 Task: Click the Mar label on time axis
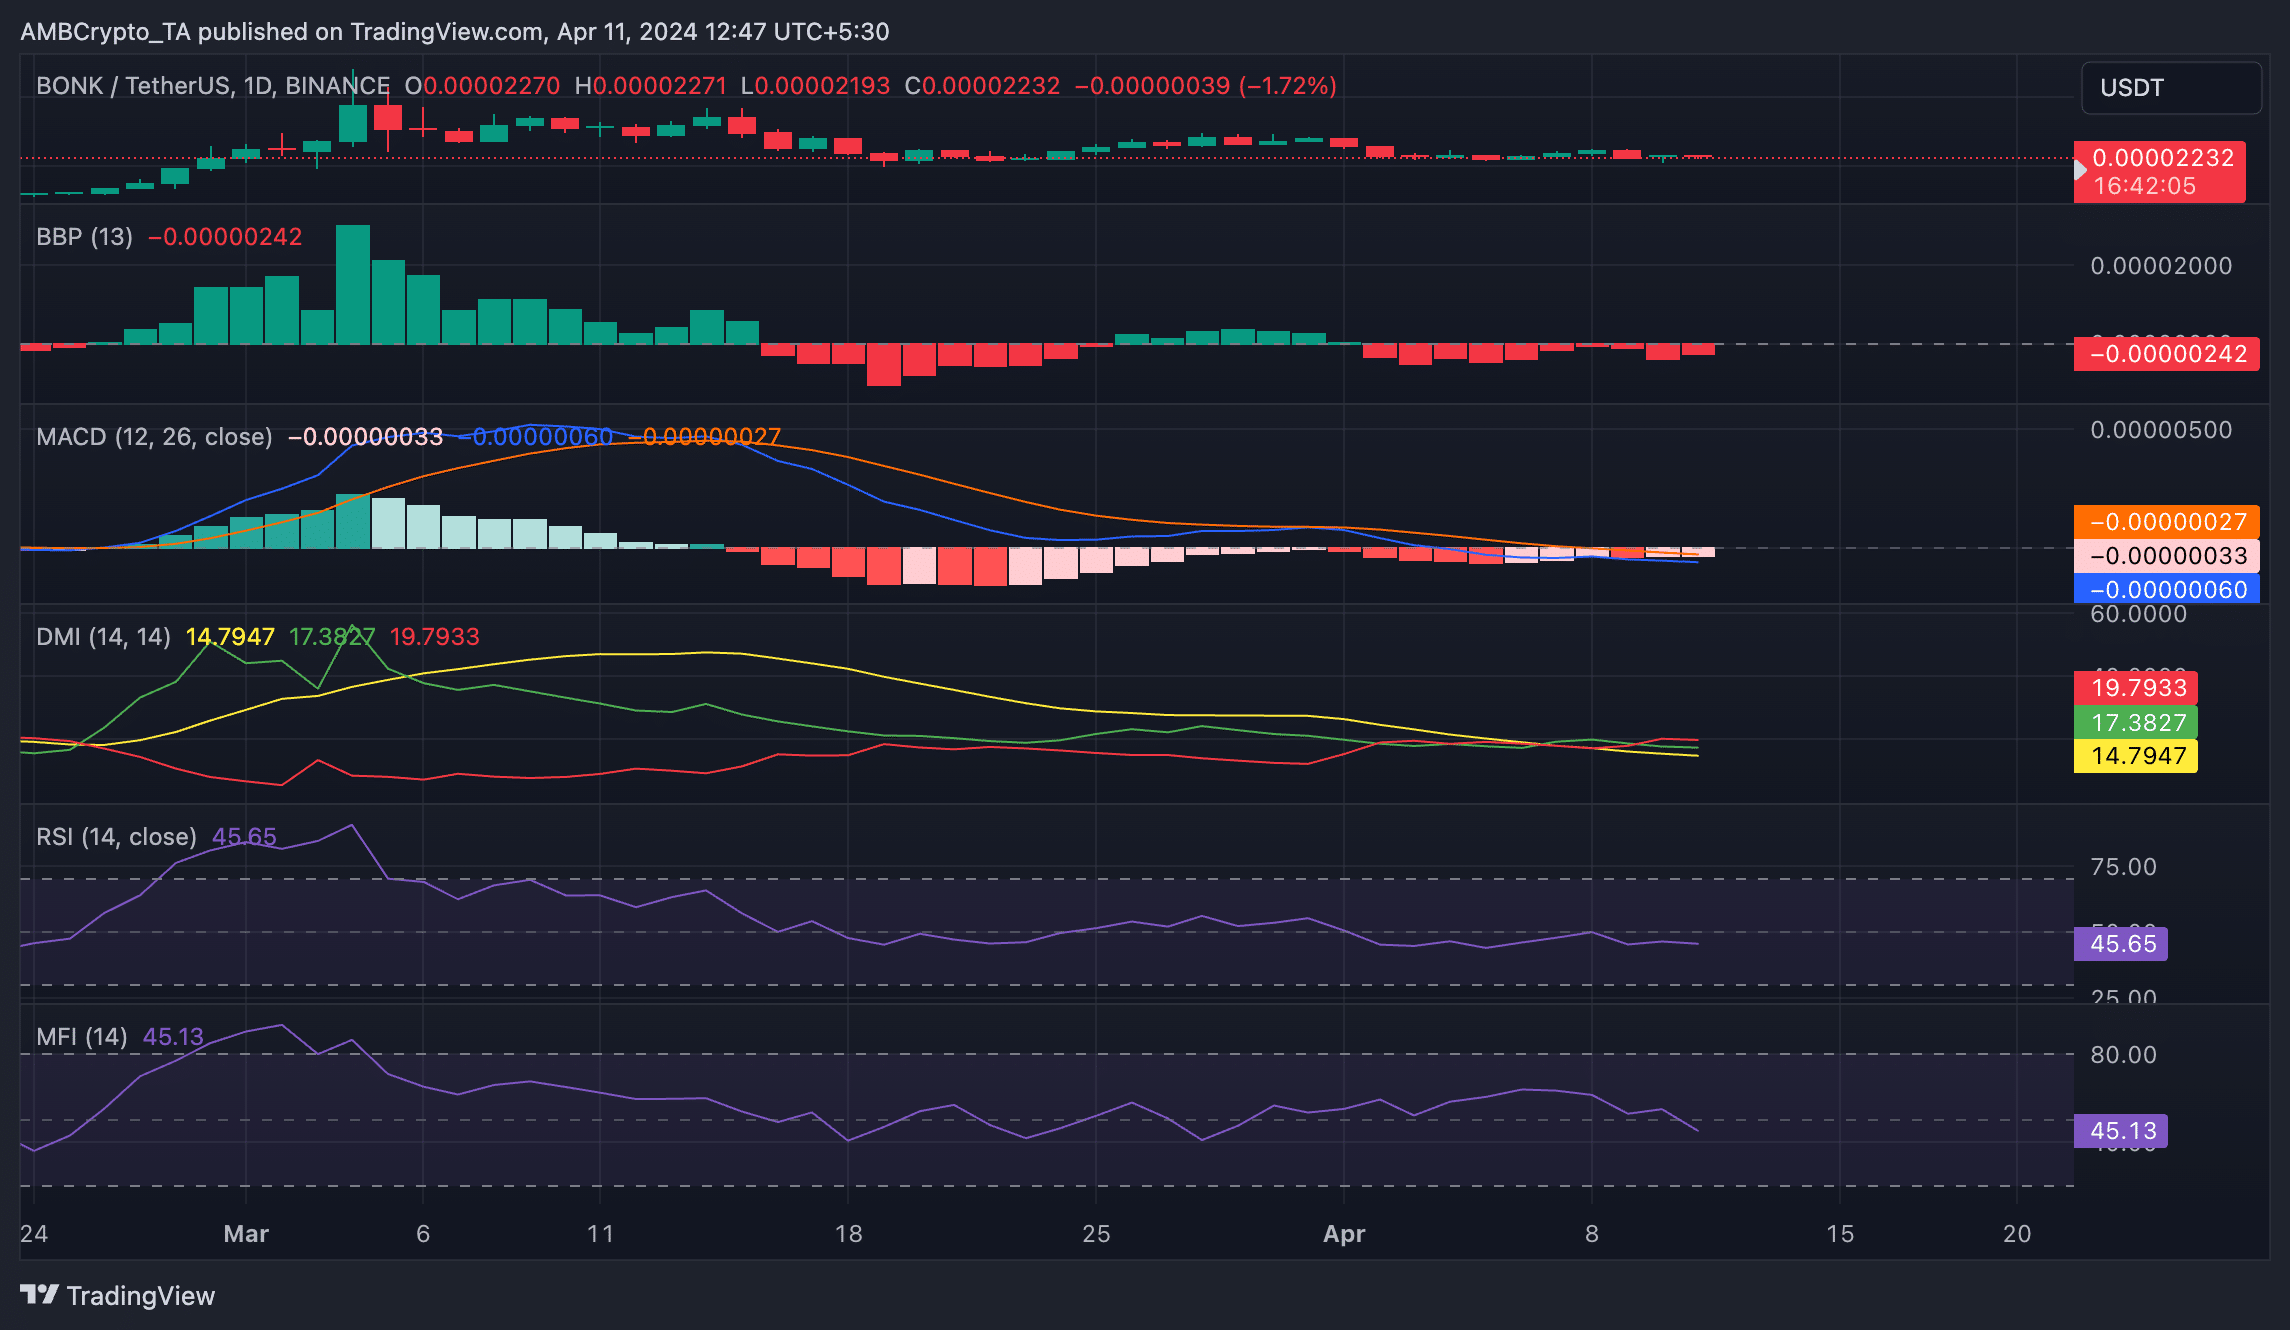tap(246, 1234)
